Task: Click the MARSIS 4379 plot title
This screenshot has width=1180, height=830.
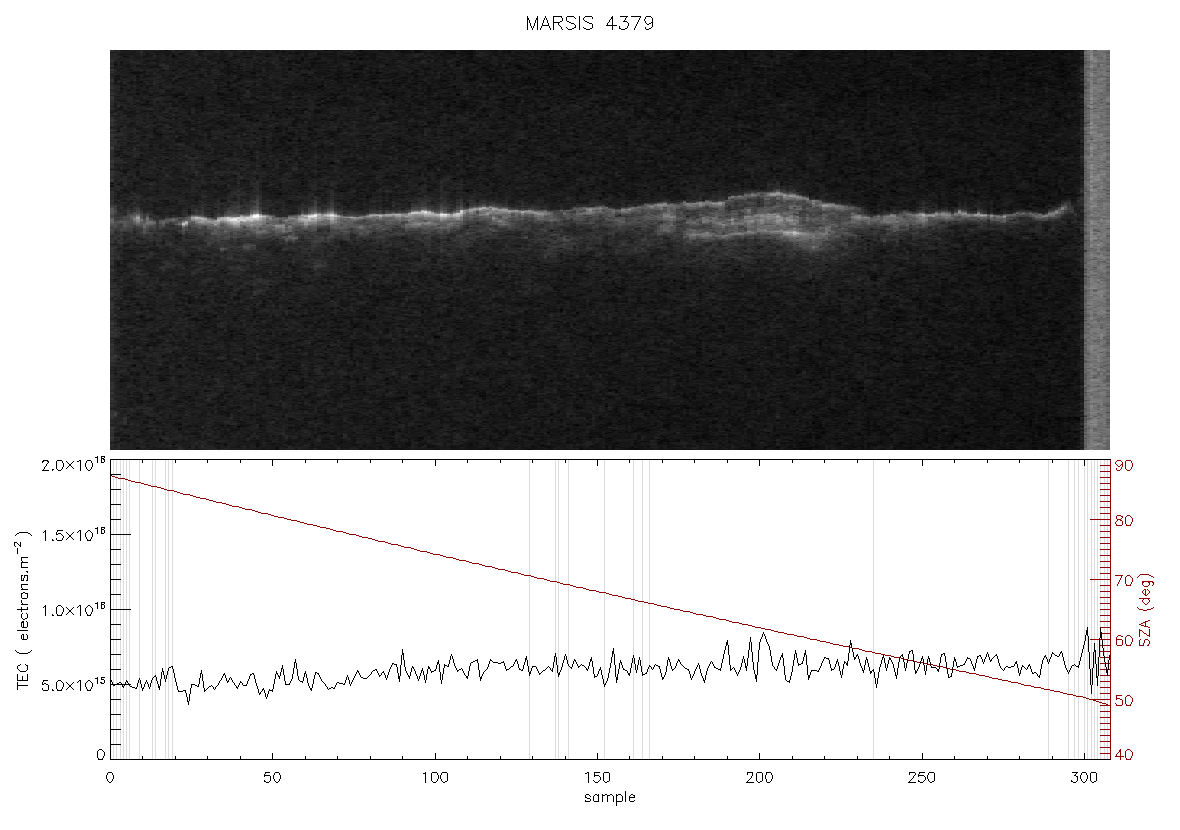Action: tap(589, 23)
